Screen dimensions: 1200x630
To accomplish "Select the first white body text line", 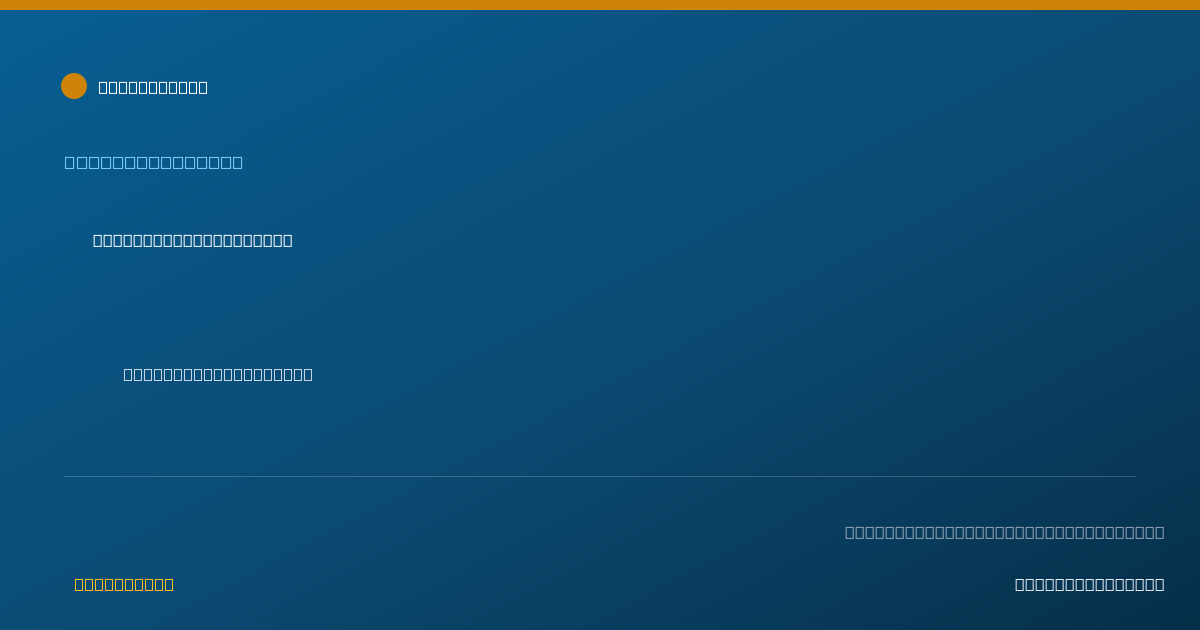I will [193, 240].
